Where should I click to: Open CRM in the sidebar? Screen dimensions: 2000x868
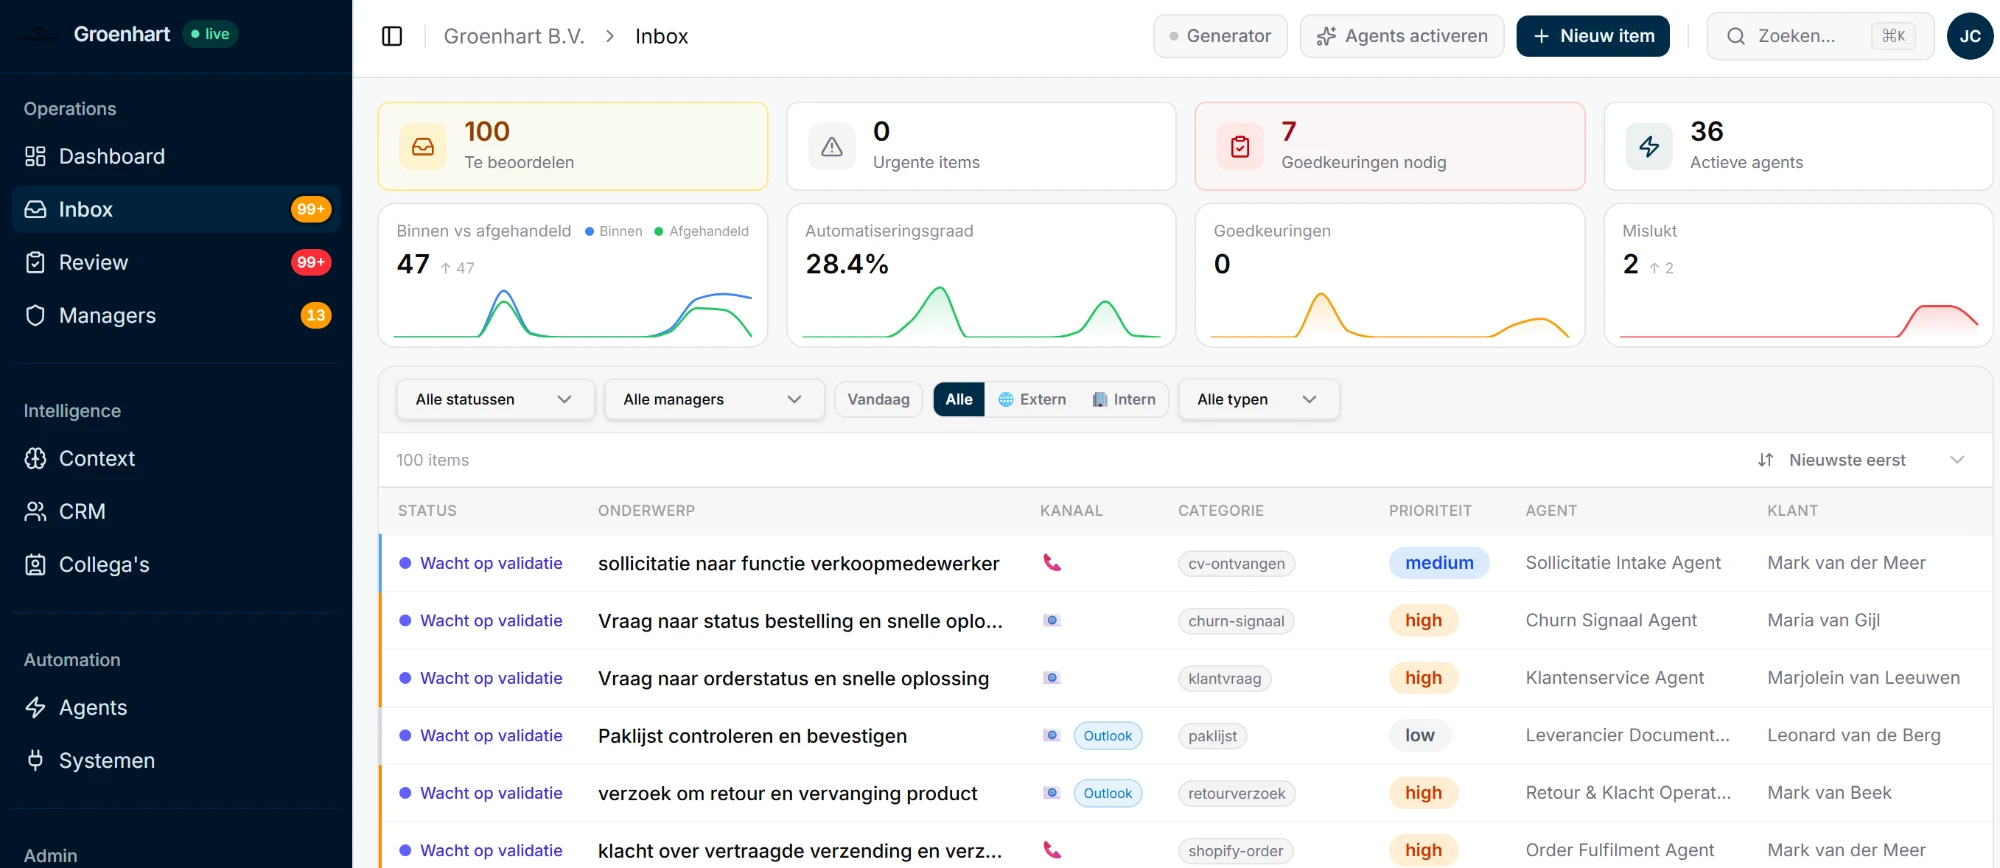(176, 511)
